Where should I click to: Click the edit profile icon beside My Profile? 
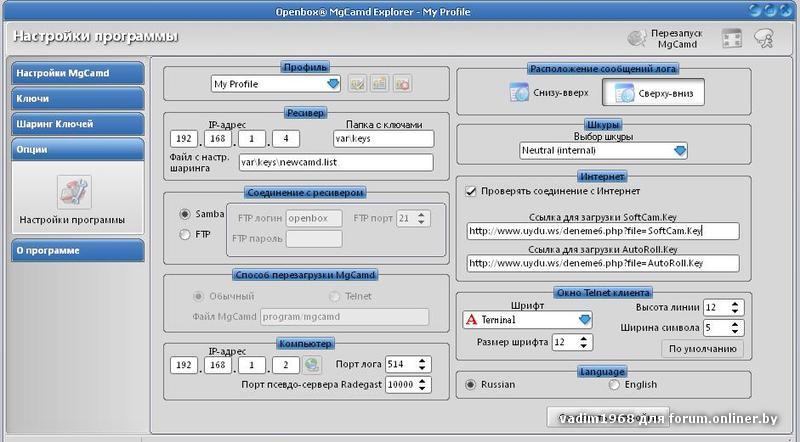tap(357, 85)
